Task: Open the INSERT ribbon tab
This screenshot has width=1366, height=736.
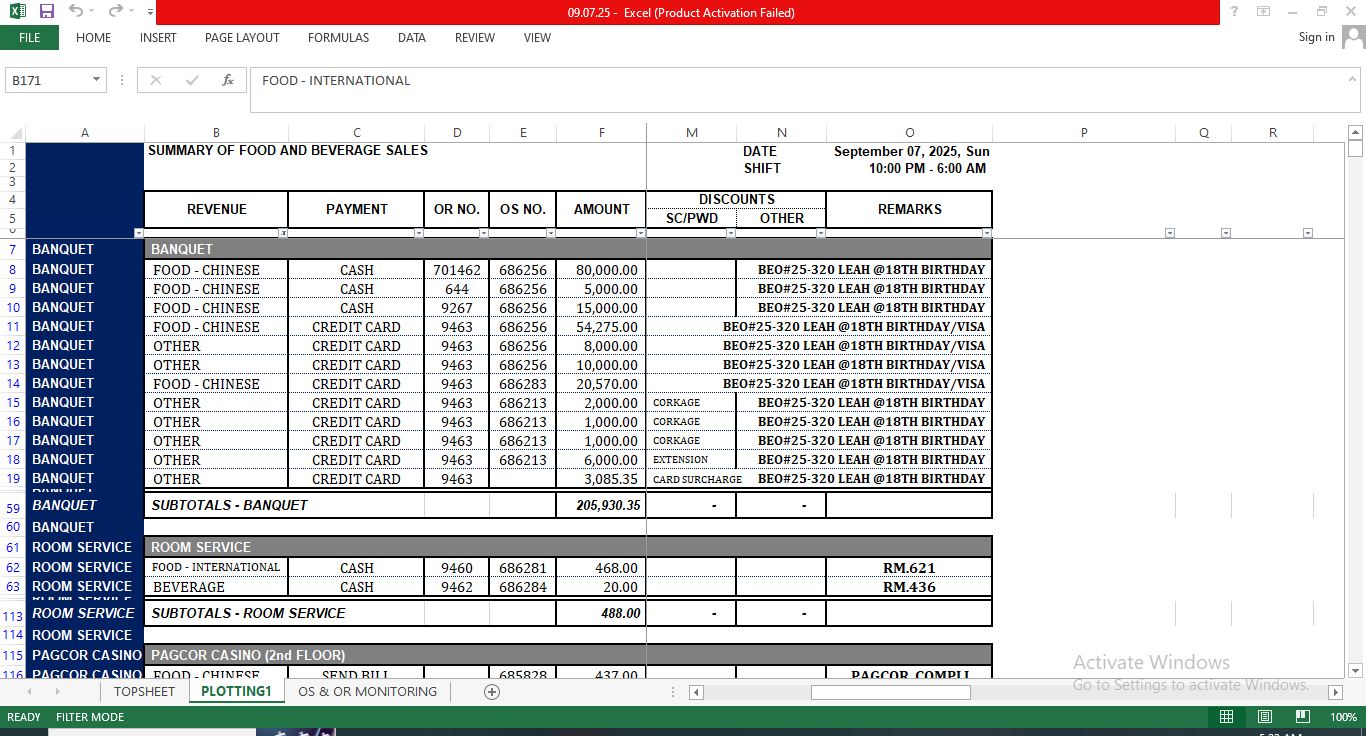Action: [158, 37]
